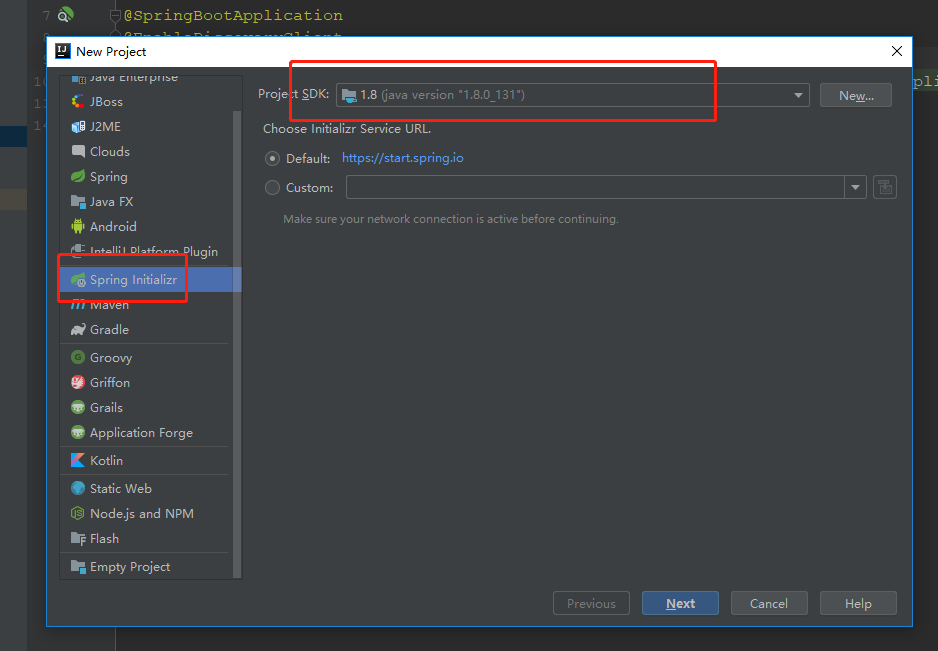Click the Grails label in list
938x651 pixels.
(x=106, y=407)
